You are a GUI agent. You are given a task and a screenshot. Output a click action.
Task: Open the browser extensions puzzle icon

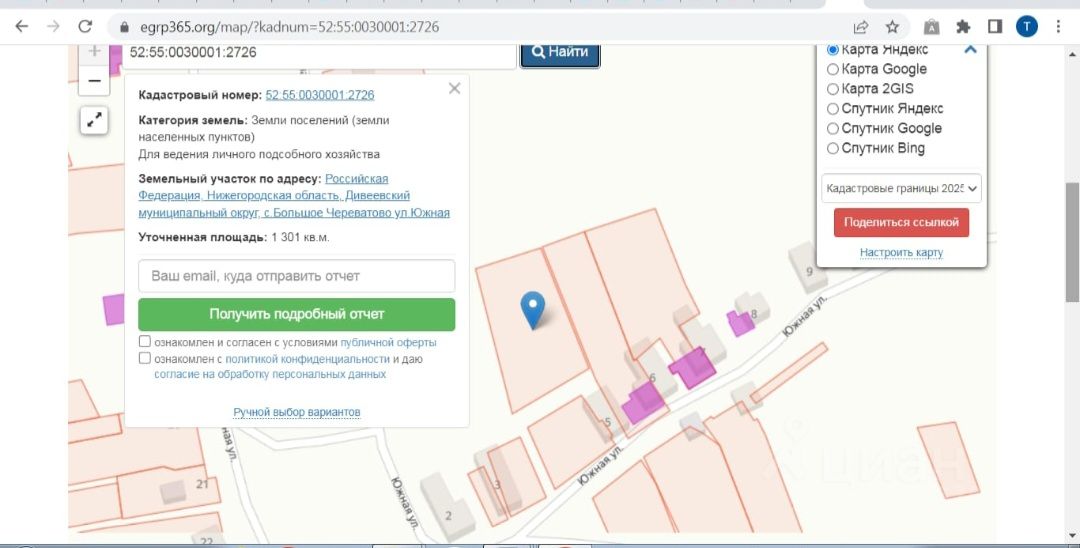point(963,27)
